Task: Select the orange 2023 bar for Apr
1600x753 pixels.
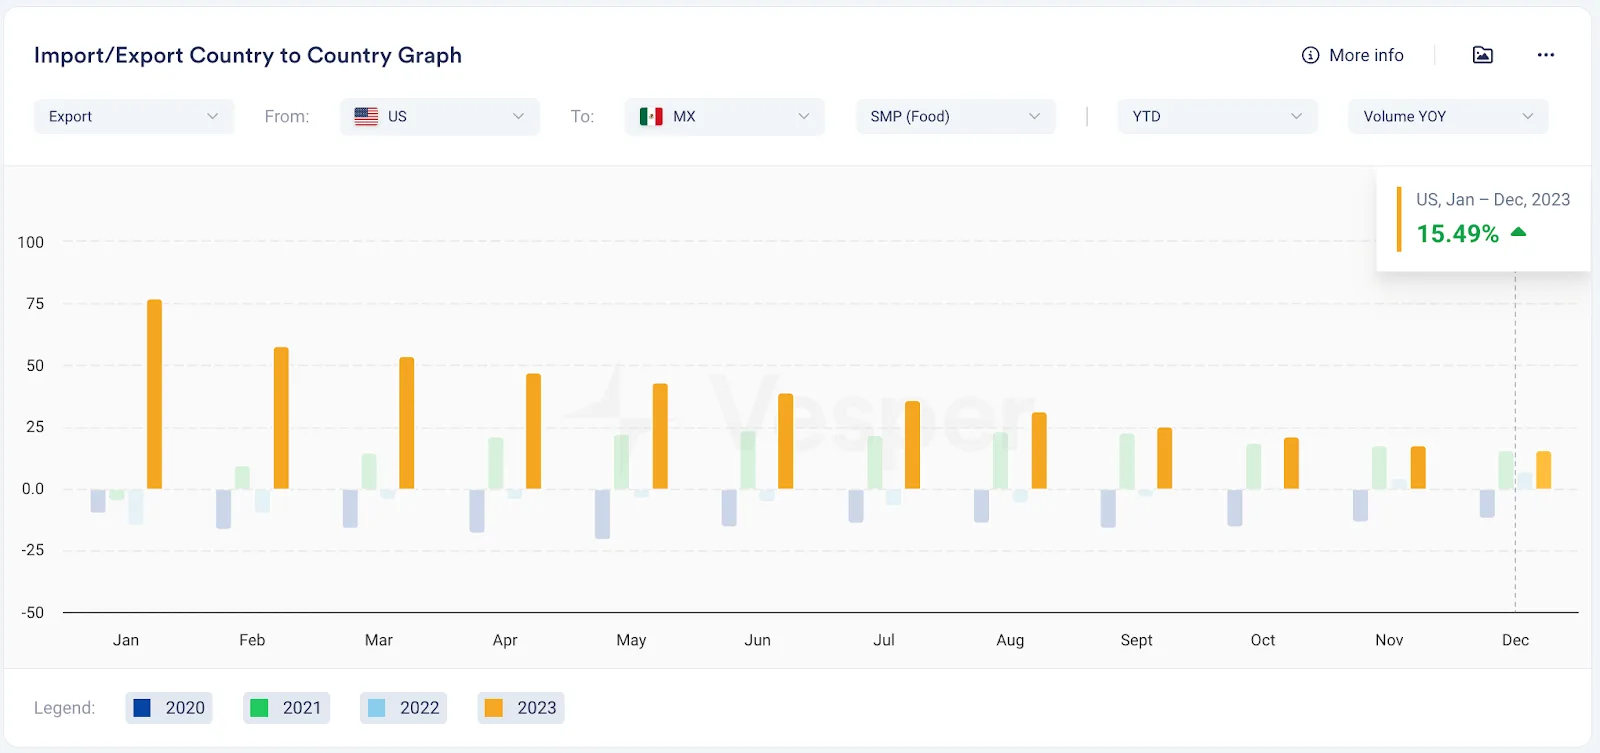Action: pos(534,431)
